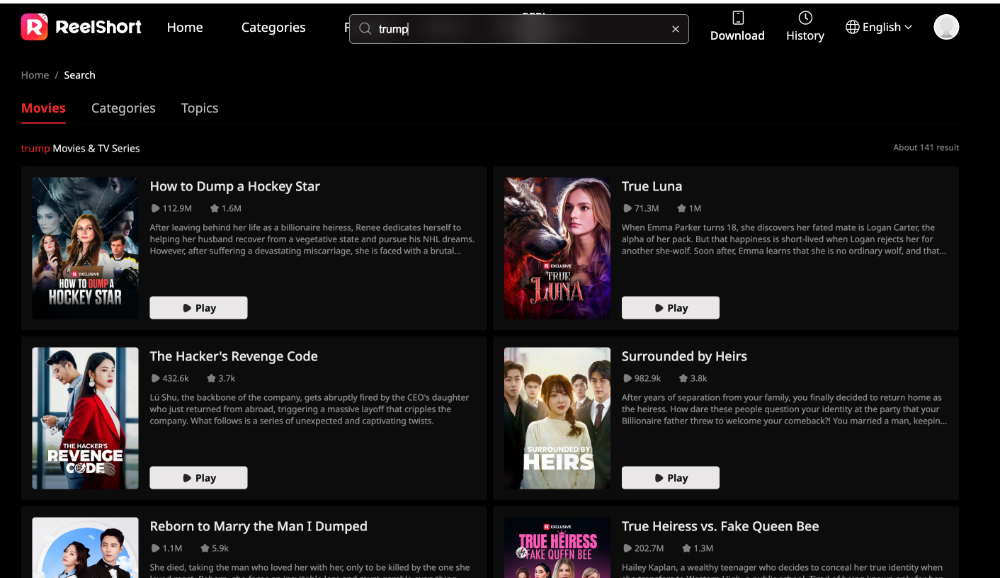Click the ReelShort logo icon

coord(34,27)
